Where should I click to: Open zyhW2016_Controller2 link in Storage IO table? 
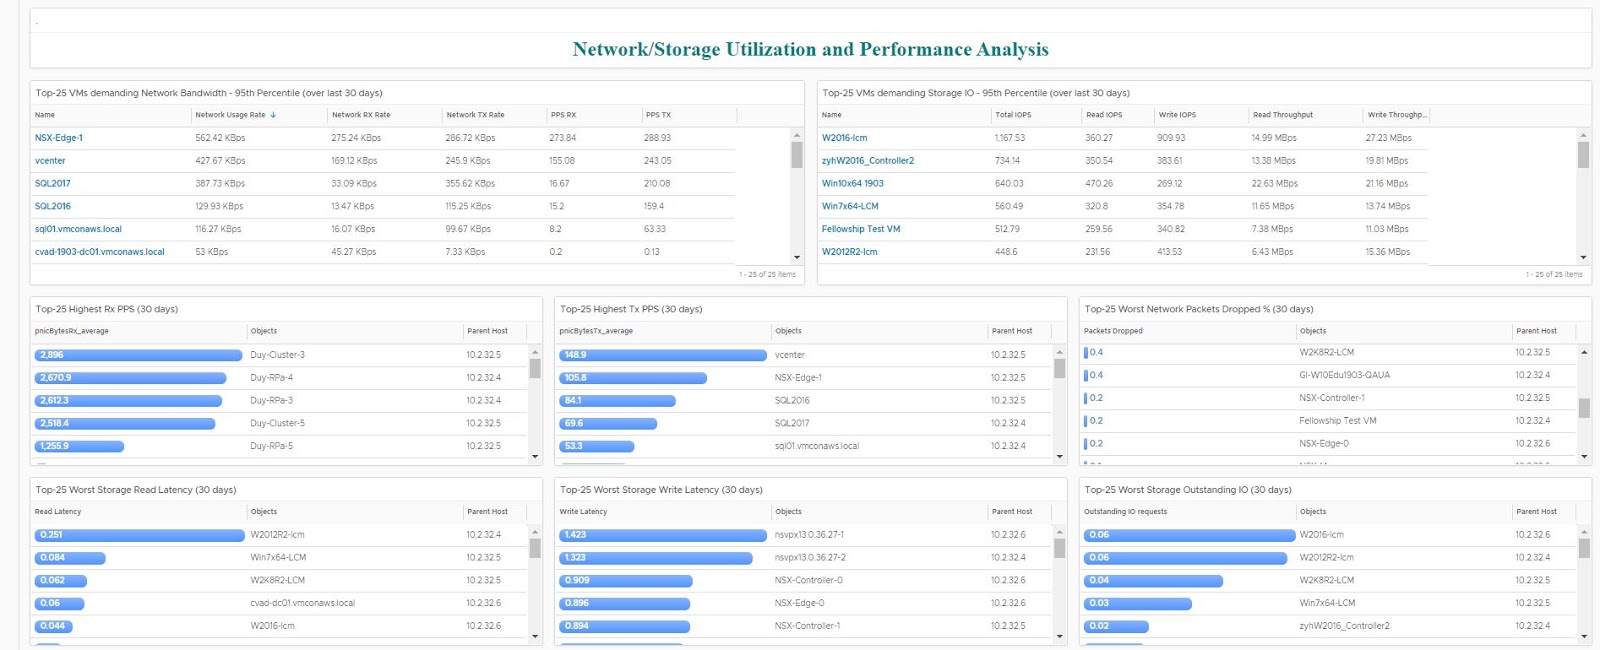(x=867, y=161)
